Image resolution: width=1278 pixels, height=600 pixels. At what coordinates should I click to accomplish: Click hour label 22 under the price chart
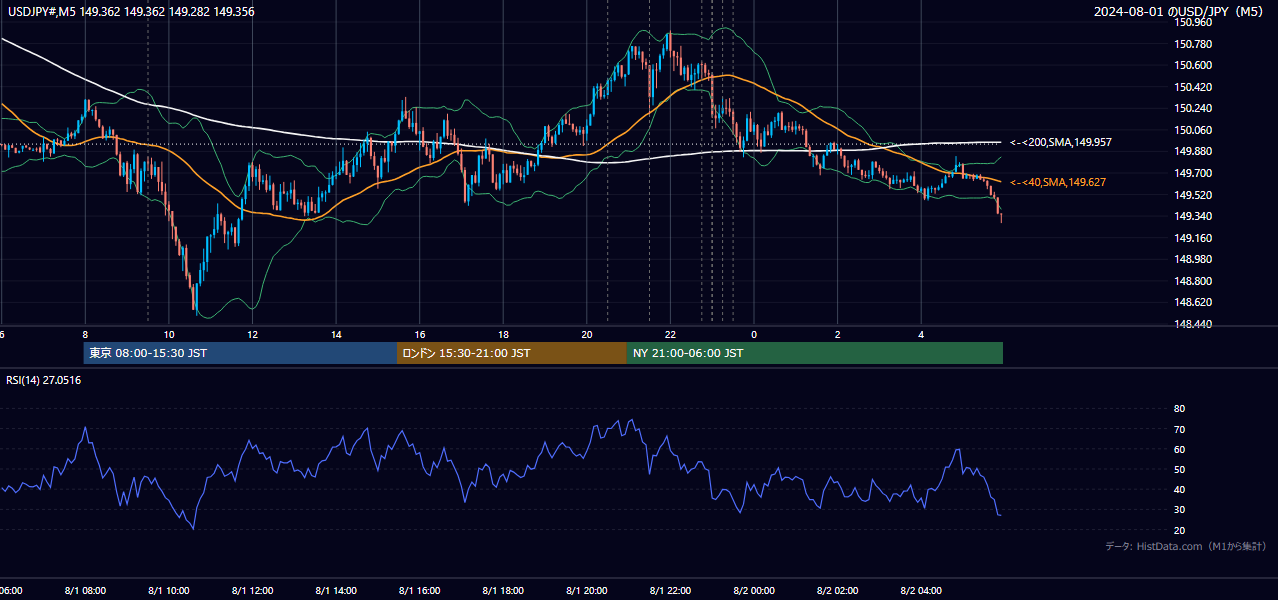tap(670, 334)
